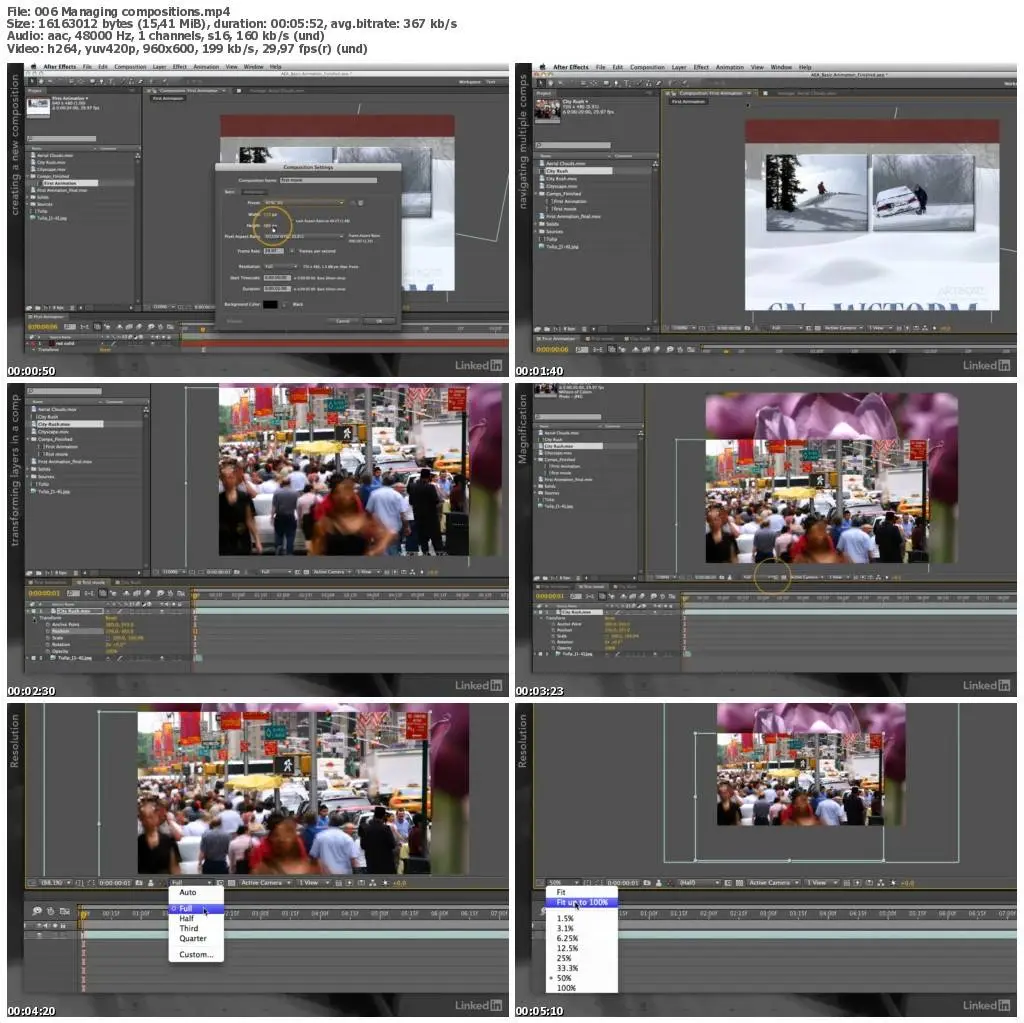In the 00:00:50 frame, open the Preset dropdown
Viewport: 1024px width, 1023px height.
click(x=304, y=203)
